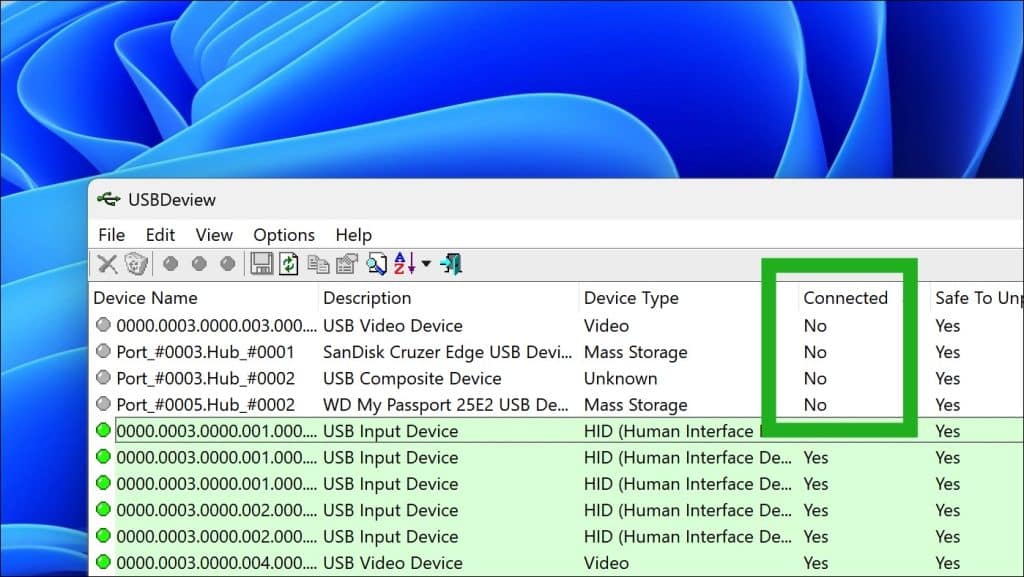Click Mass Storage in the SanDisk row
The image size is (1024, 577).
tap(635, 352)
